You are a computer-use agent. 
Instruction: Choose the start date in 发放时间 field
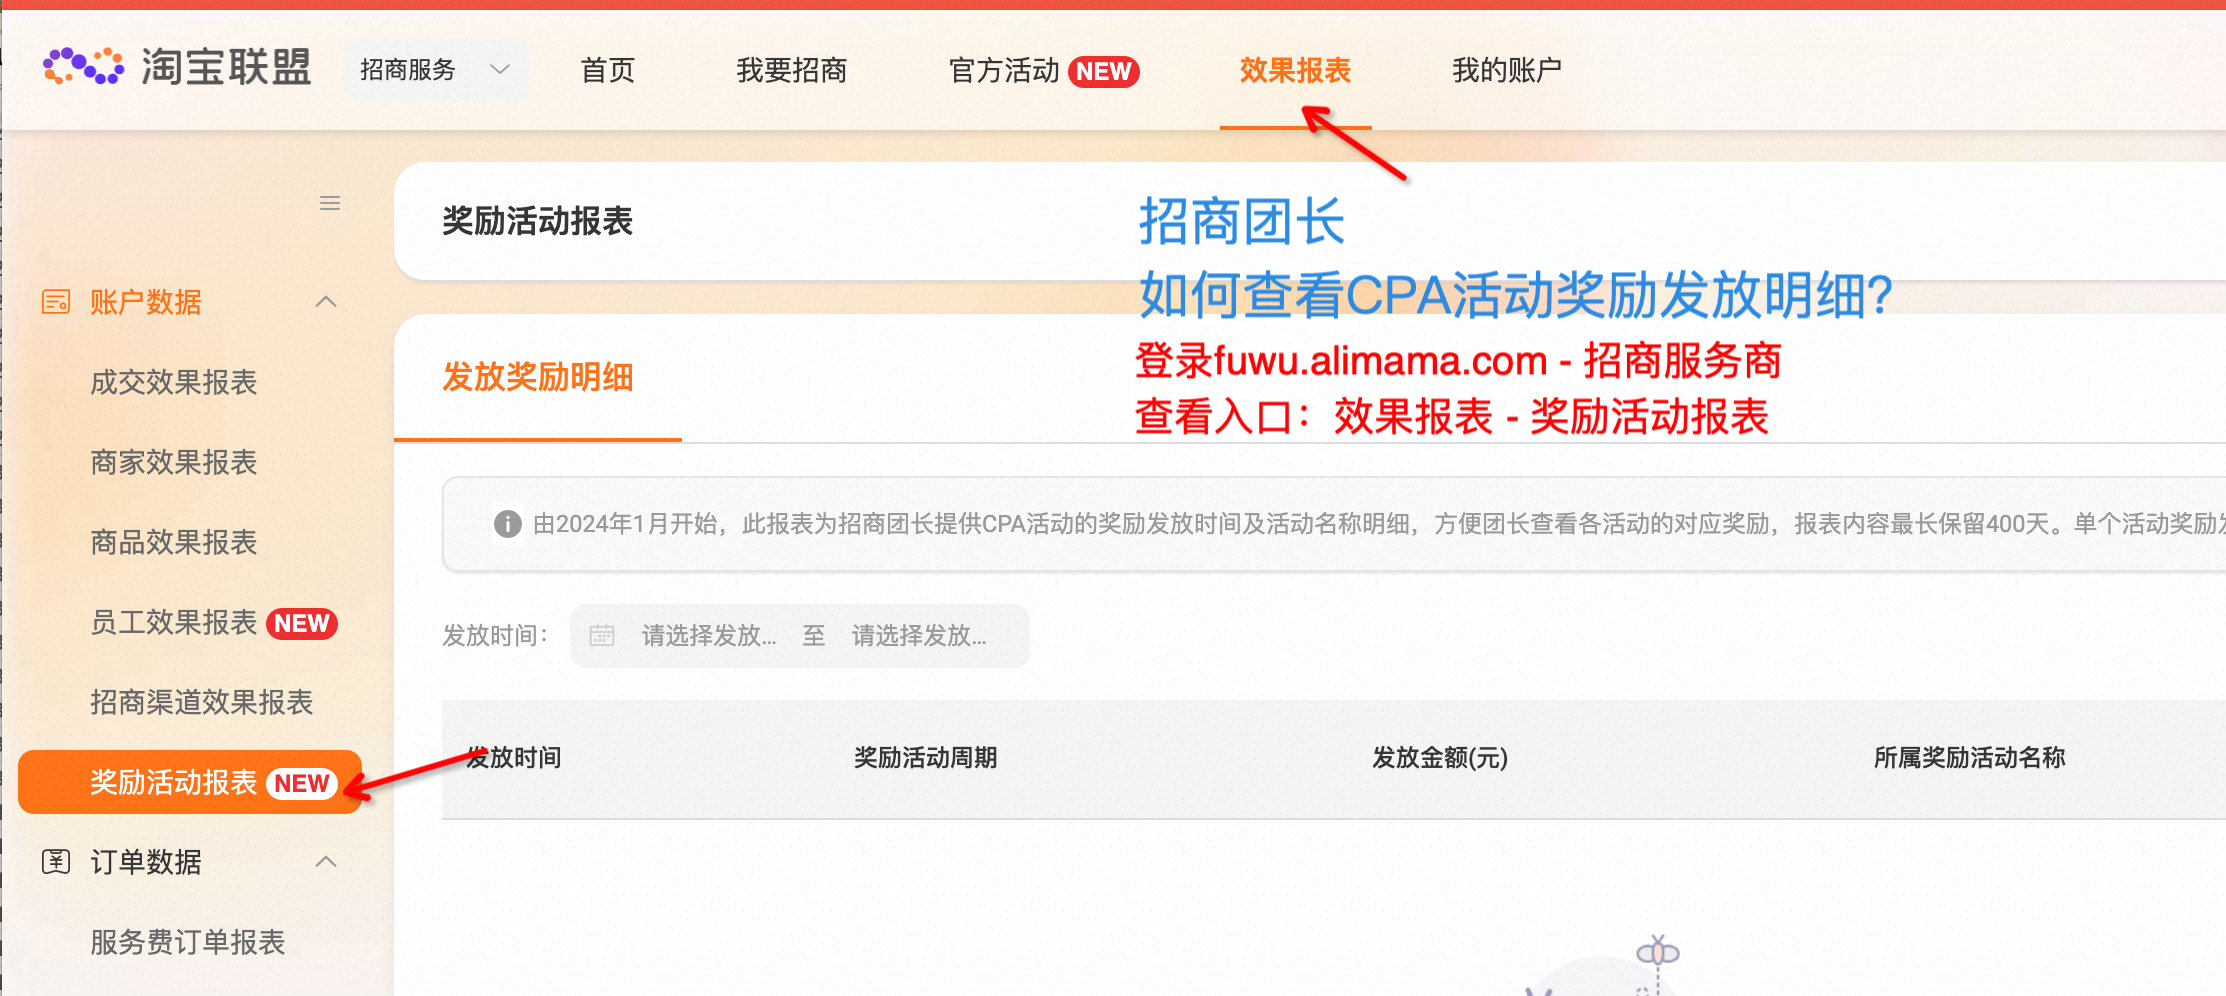[709, 635]
